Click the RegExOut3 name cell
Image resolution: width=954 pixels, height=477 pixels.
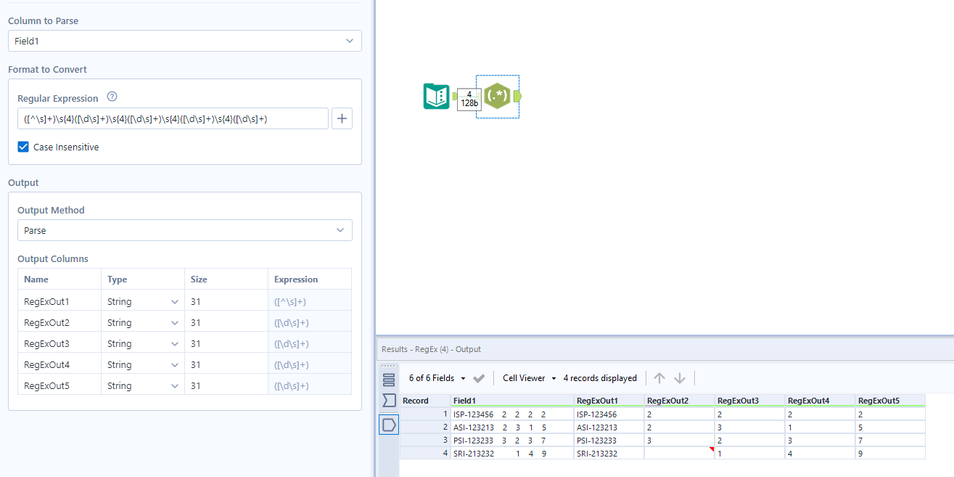(x=60, y=344)
